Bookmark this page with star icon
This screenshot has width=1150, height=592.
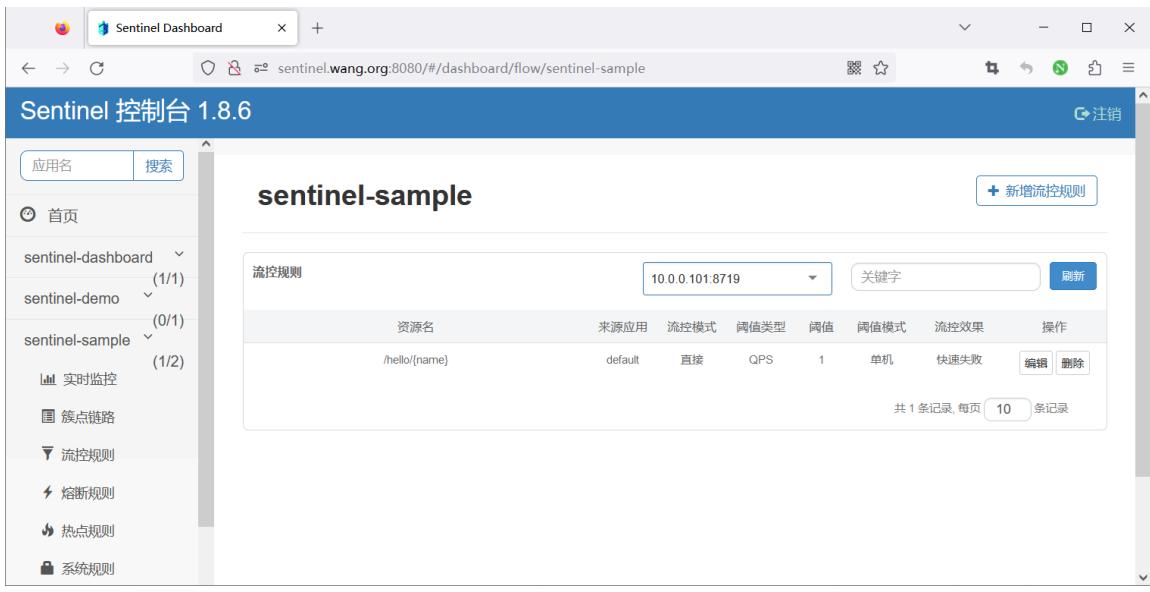881,68
